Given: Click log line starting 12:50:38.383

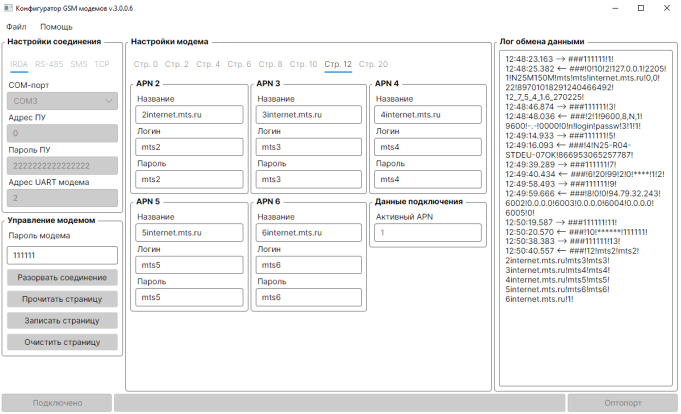Looking at the screenshot, I should (x=562, y=242).
